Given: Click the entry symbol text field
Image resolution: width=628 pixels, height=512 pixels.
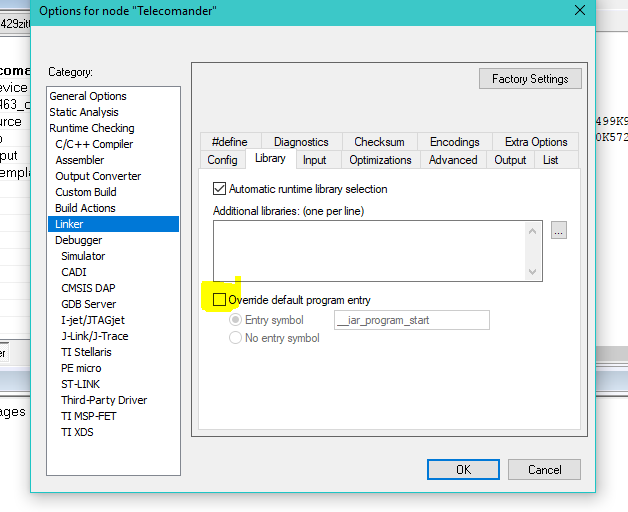Looking at the screenshot, I should 412,320.
